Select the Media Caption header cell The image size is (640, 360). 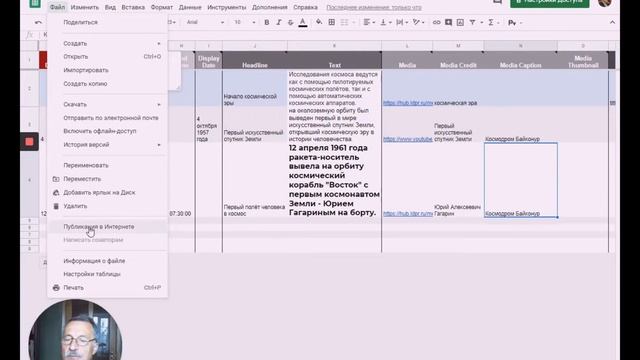pyautogui.click(x=520, y=60)
